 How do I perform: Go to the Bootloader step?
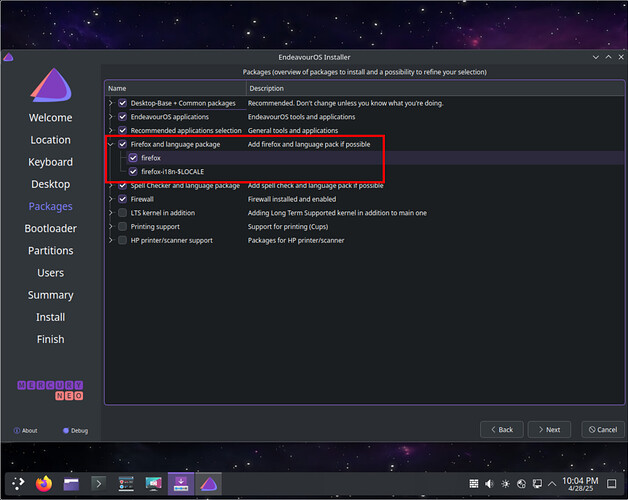[50, 228]
